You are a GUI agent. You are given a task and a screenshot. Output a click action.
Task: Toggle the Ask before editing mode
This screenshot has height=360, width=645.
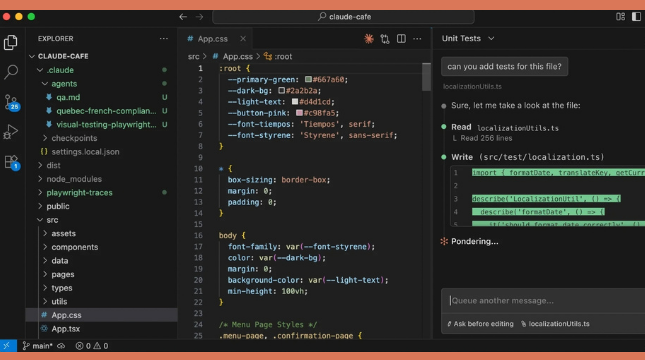[x=480, y=324]
